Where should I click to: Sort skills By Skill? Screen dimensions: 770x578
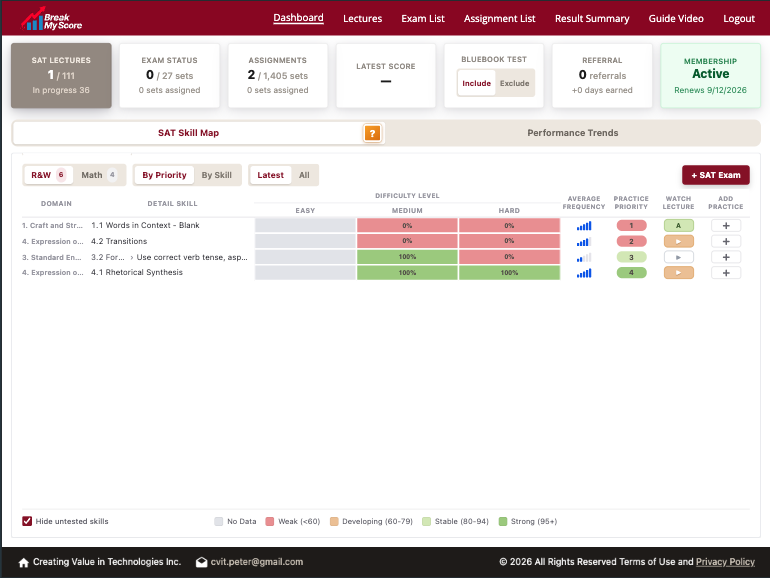click(x=217, y=175)
